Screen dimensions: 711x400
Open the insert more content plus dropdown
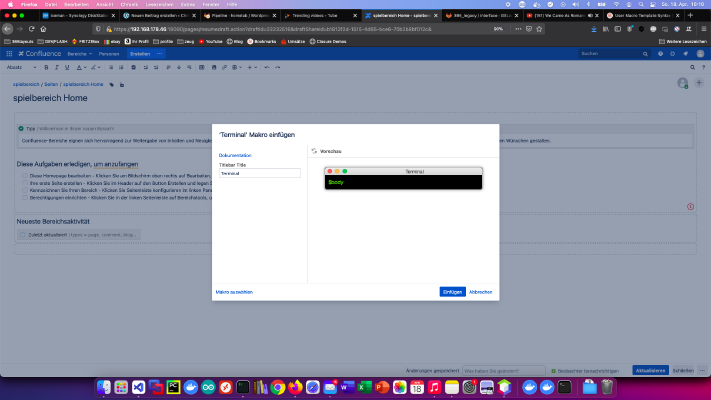click(252, 68)
